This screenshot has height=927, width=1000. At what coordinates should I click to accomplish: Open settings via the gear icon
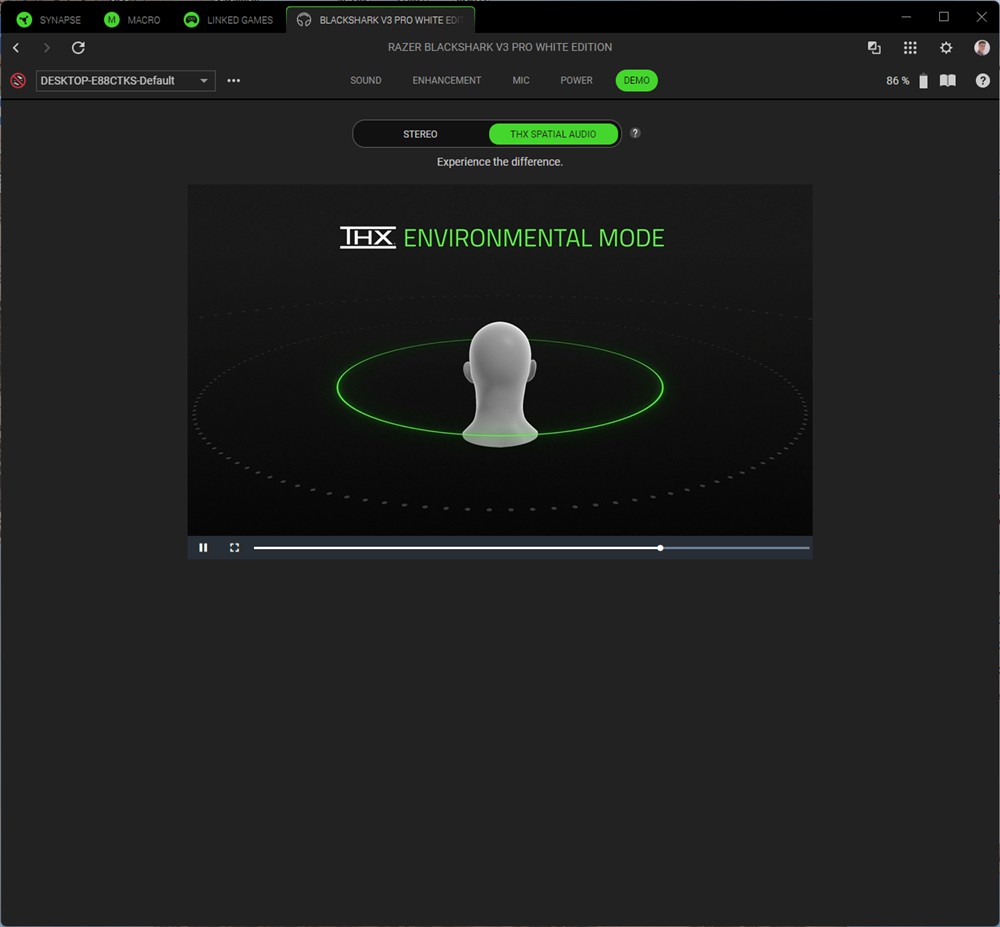click(x=946, y=48)
